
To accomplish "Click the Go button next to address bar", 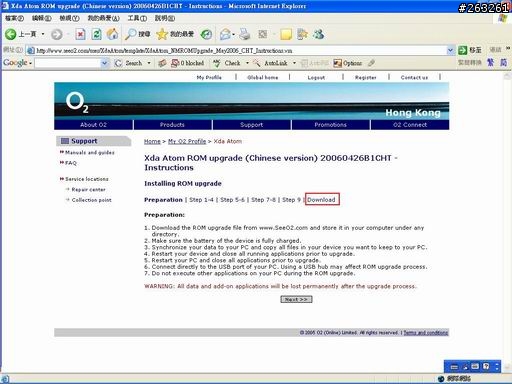I will coord(470,50).
